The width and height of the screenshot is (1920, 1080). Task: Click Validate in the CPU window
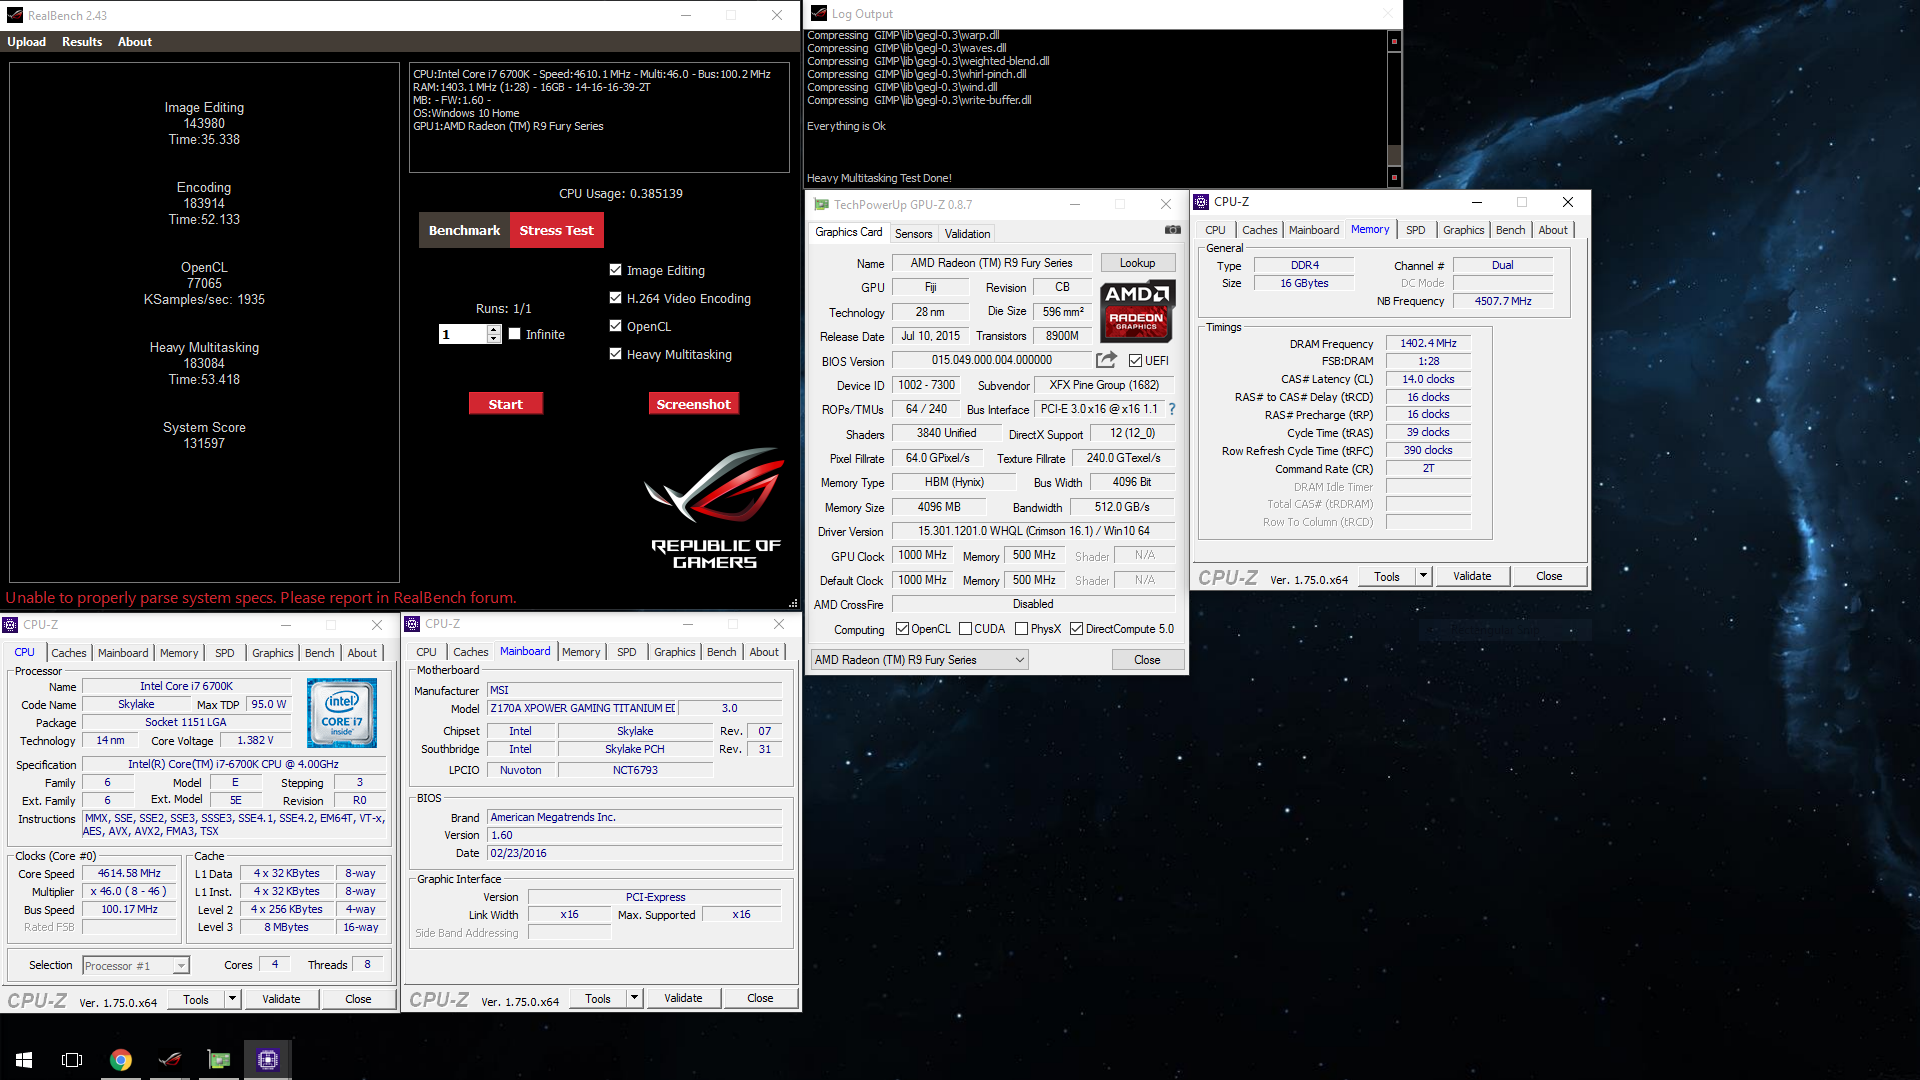coord(281,999)
